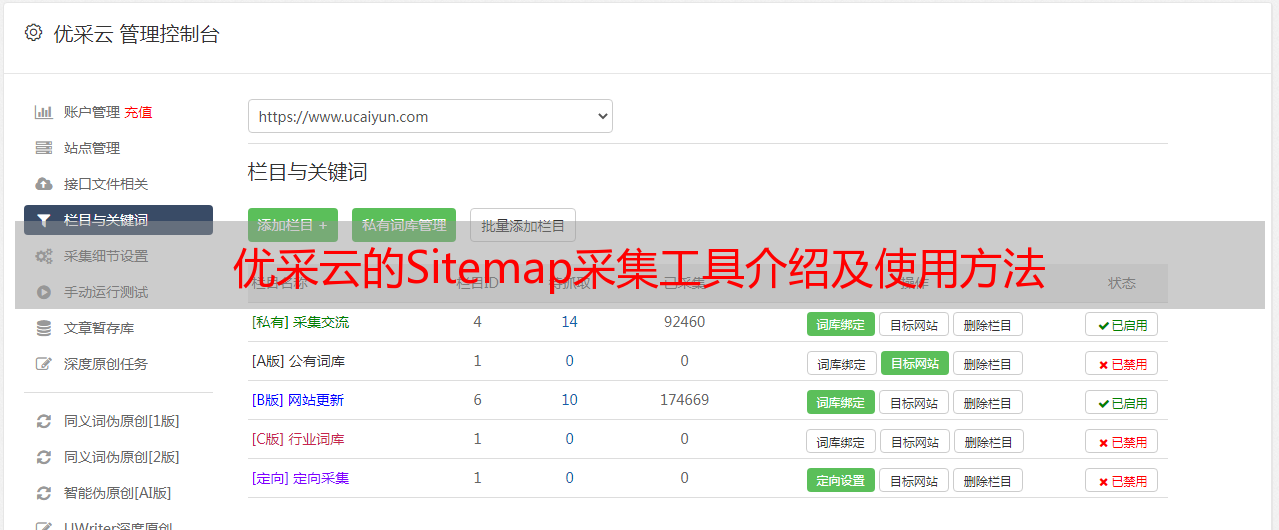Click the bar chart icon for 账户管理
This screenshot has height=530, width=1279.
tap(43, 112)
